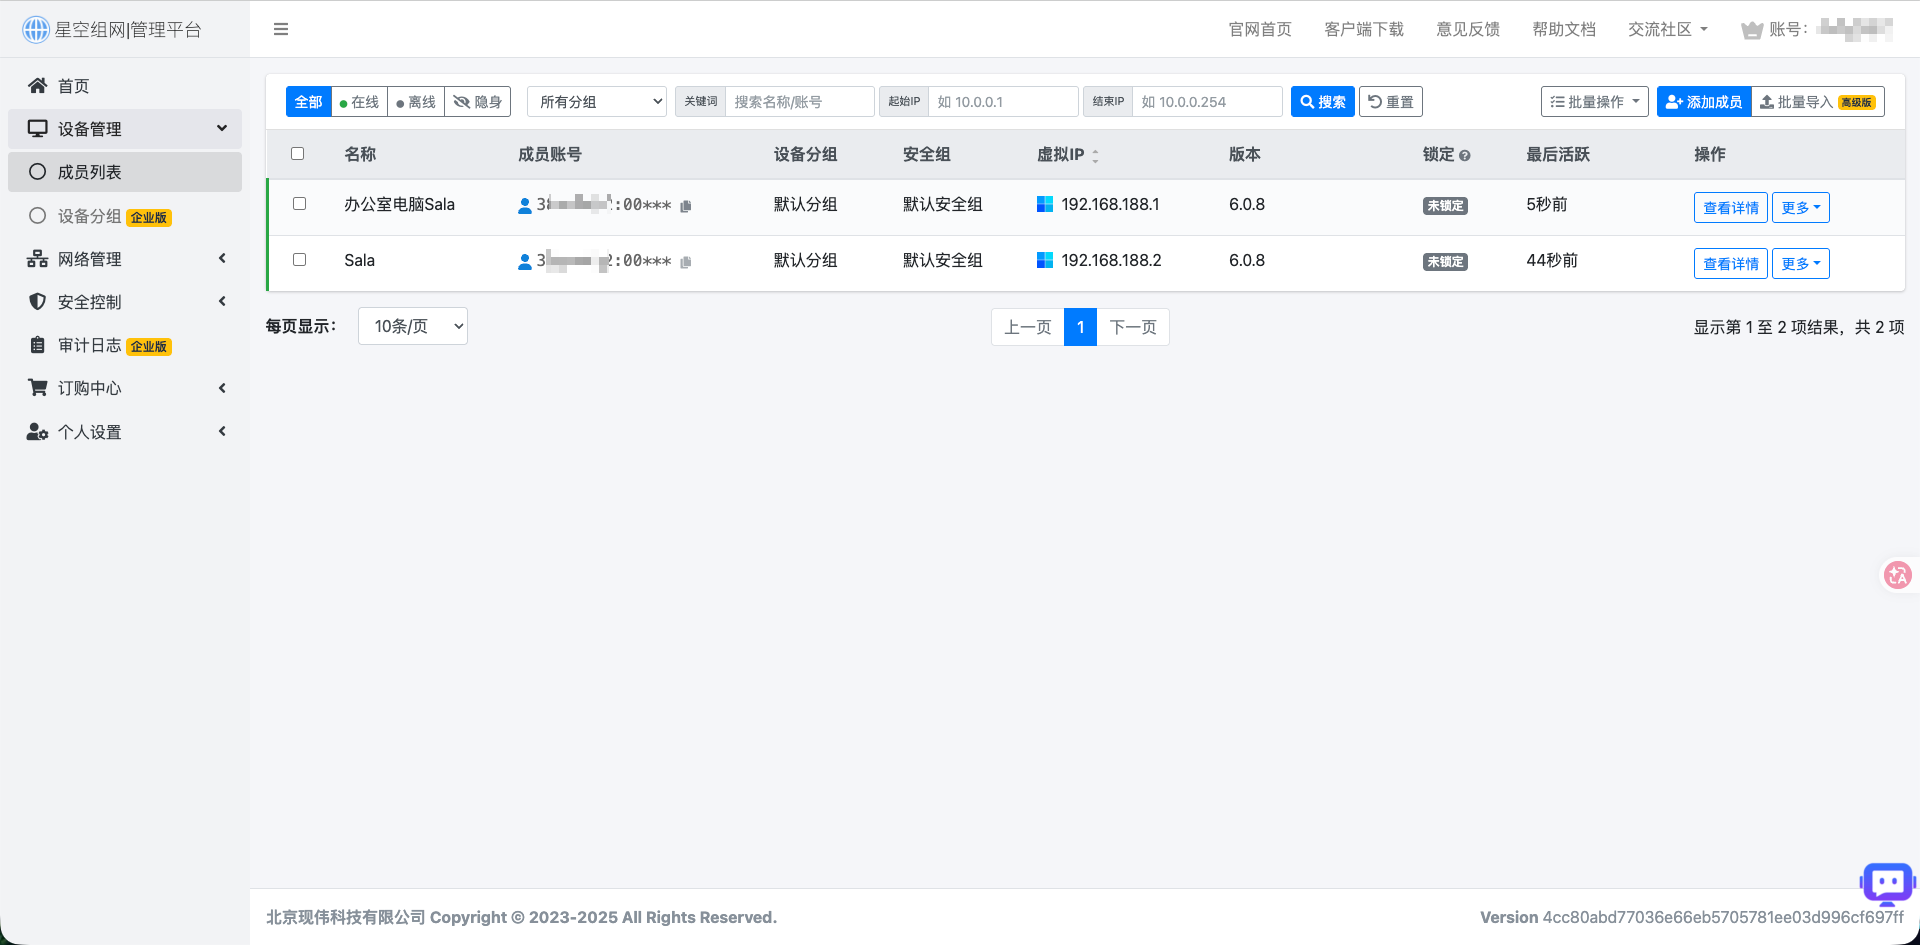This screenshot has height=945, width=1920.
Task: Filter members by 在线 status
Action: 359,102
